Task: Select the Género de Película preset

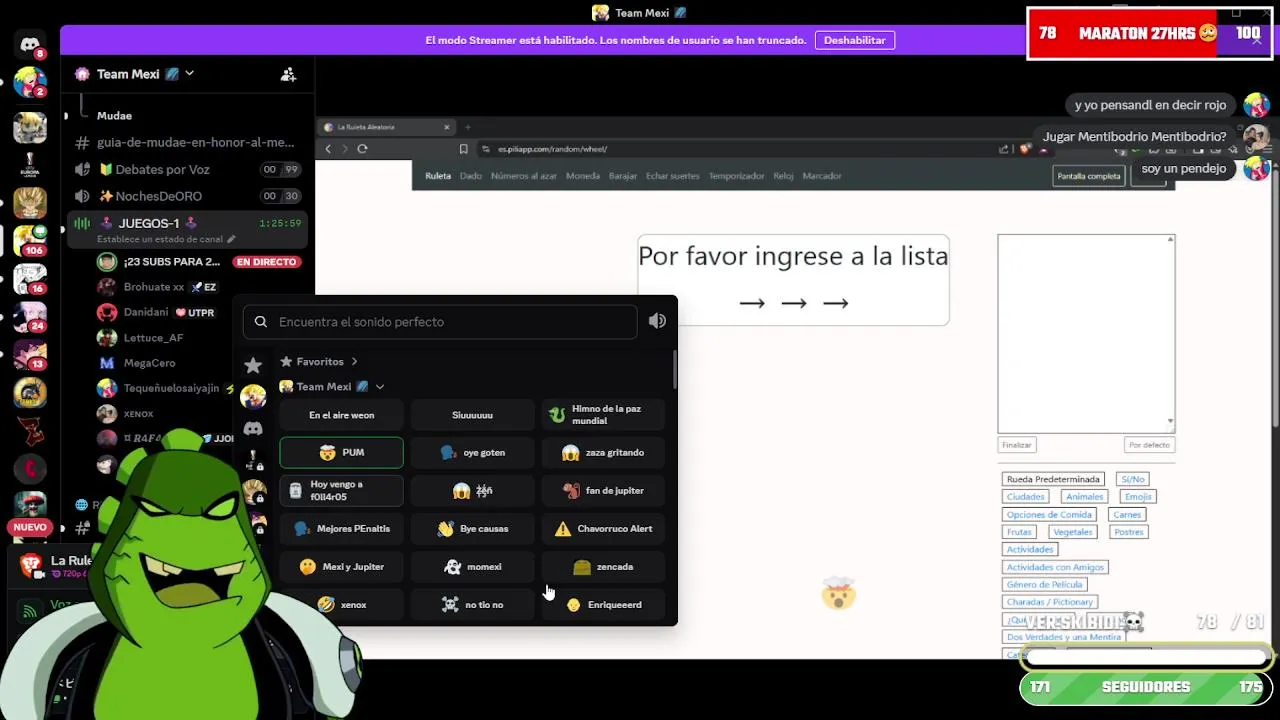Action: coord(1044,584)
